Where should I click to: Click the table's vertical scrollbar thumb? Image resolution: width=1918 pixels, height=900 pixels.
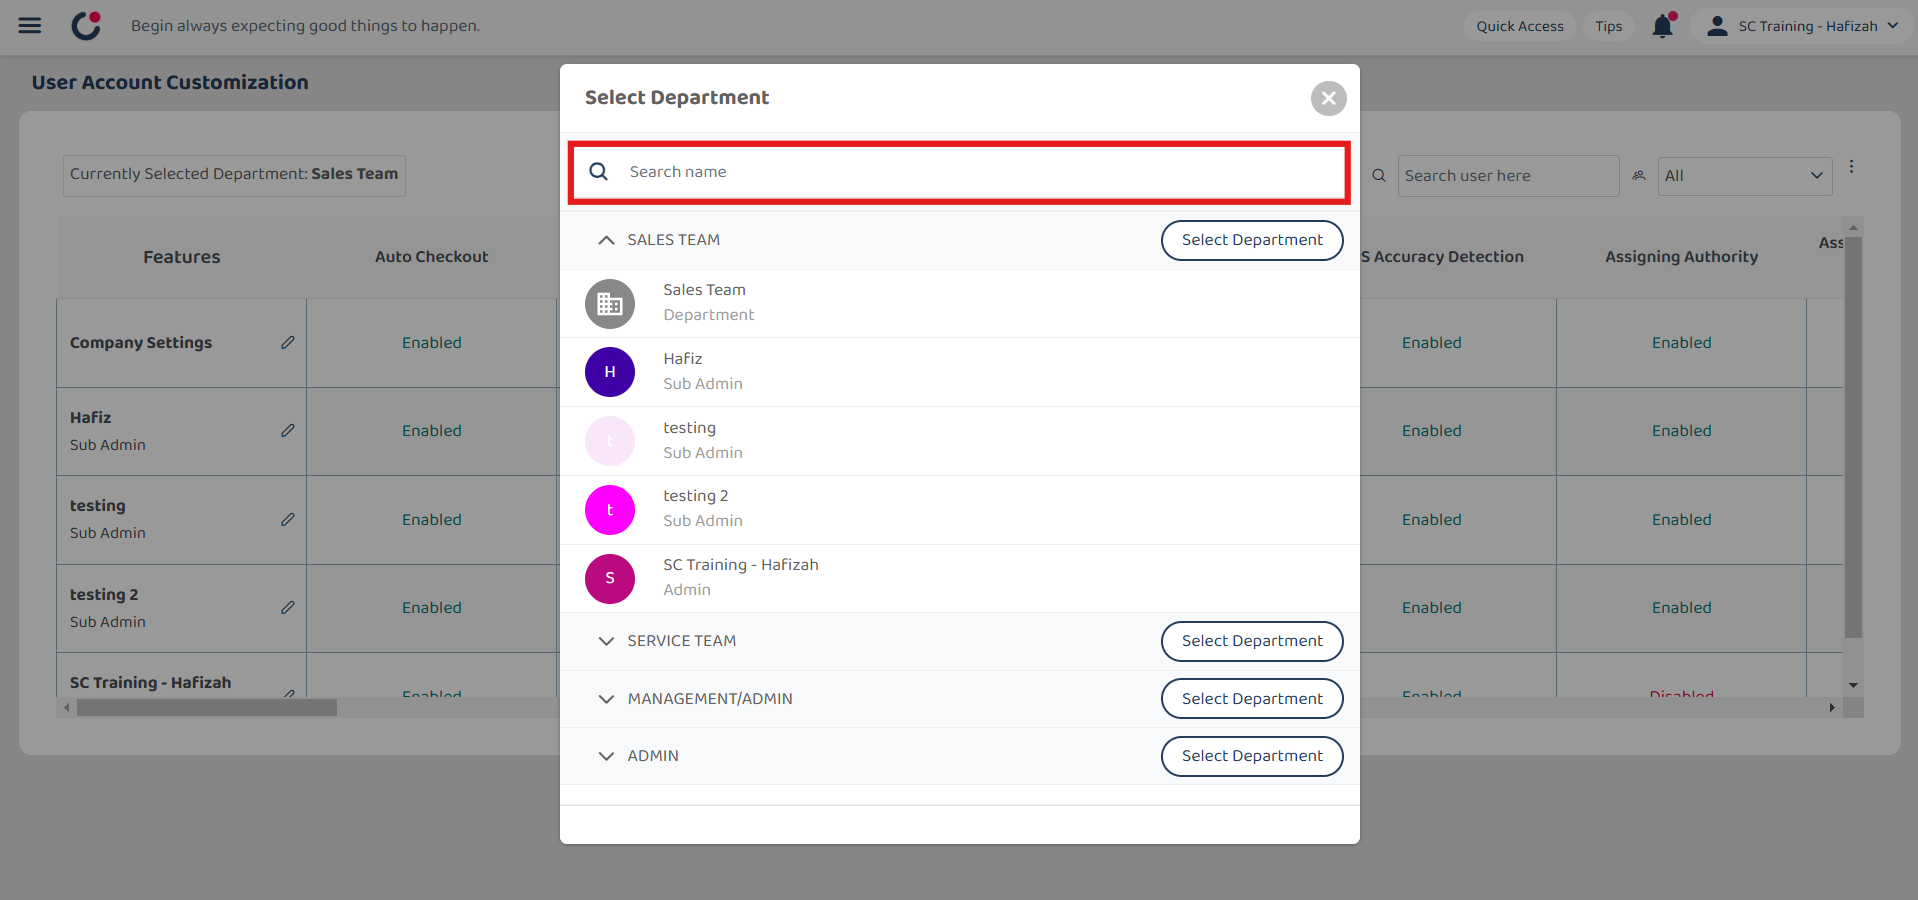point(1853,437)
